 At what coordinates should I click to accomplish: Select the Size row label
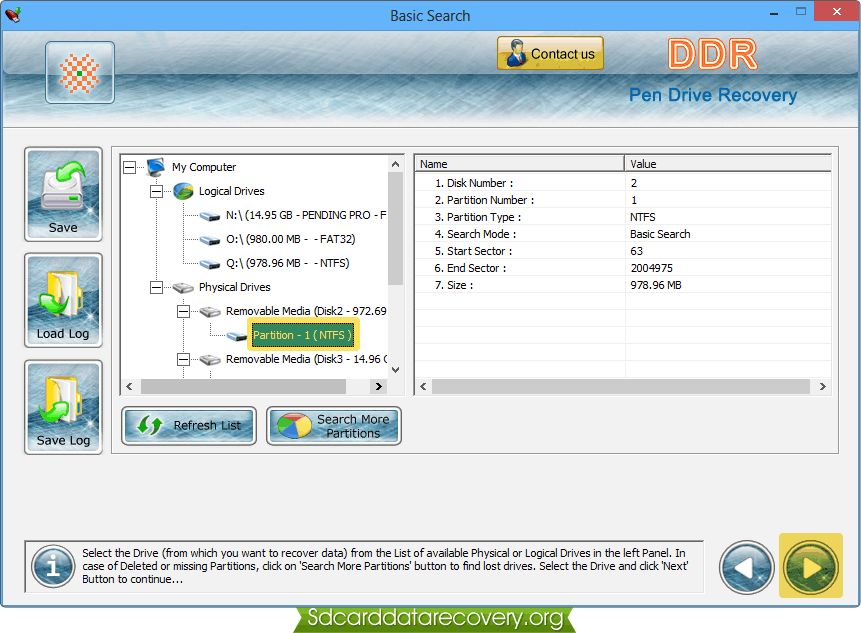coord(454,285)
